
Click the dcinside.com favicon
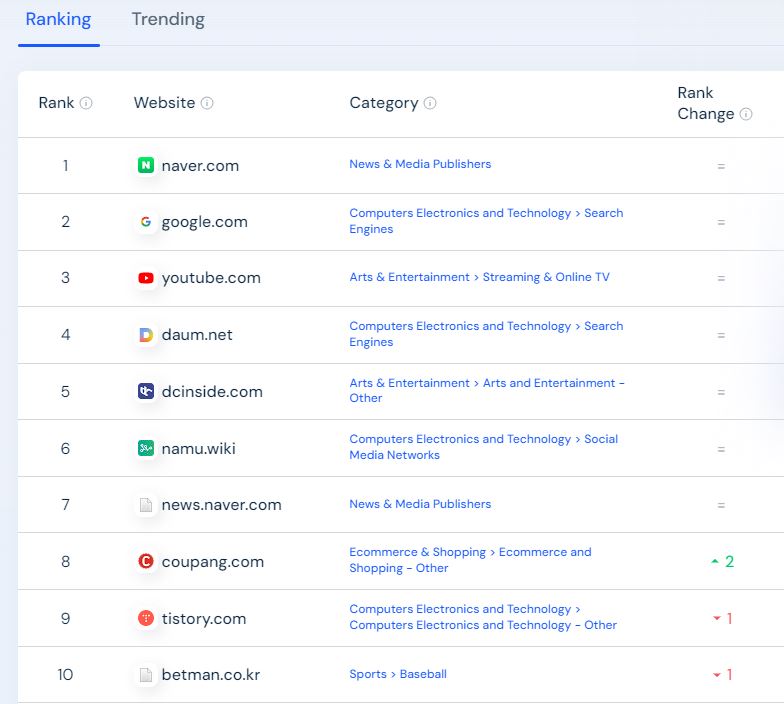tap(146, 391)
